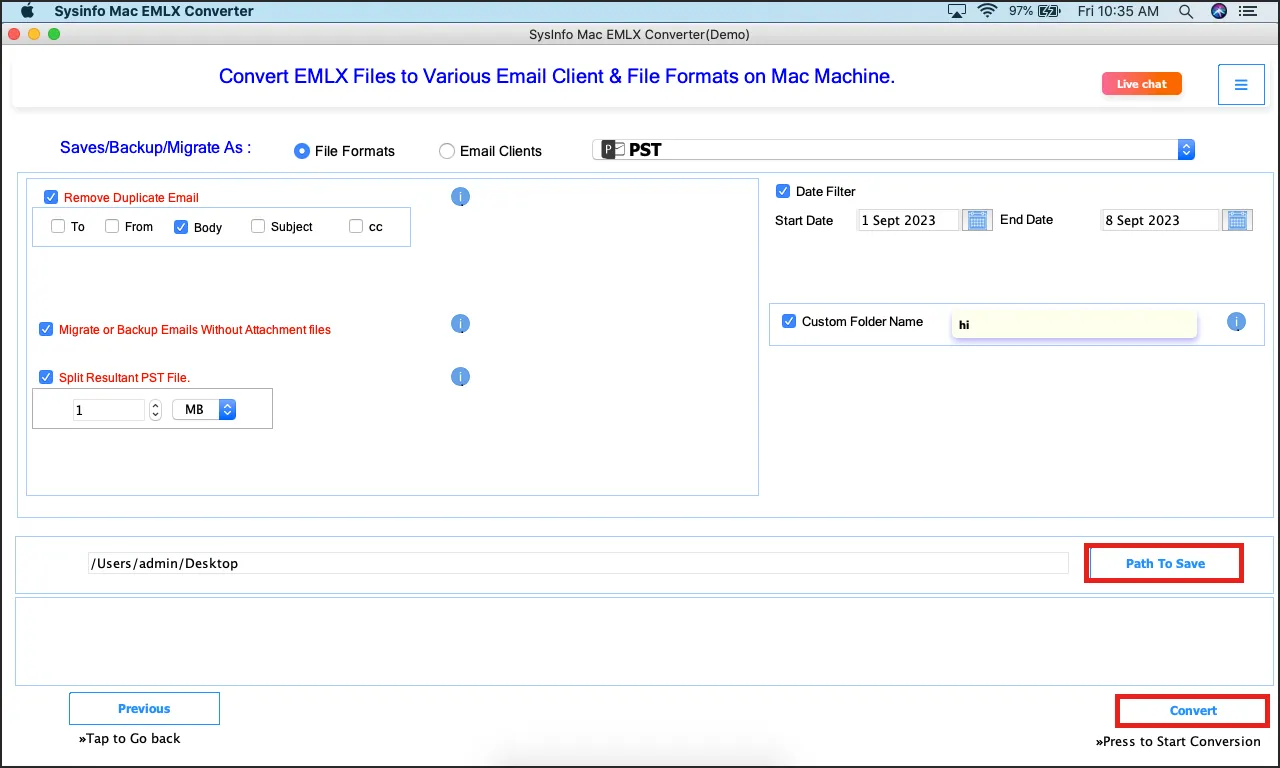Toggle Migrate or Backup Emails Without Attachment

(46, 329)
